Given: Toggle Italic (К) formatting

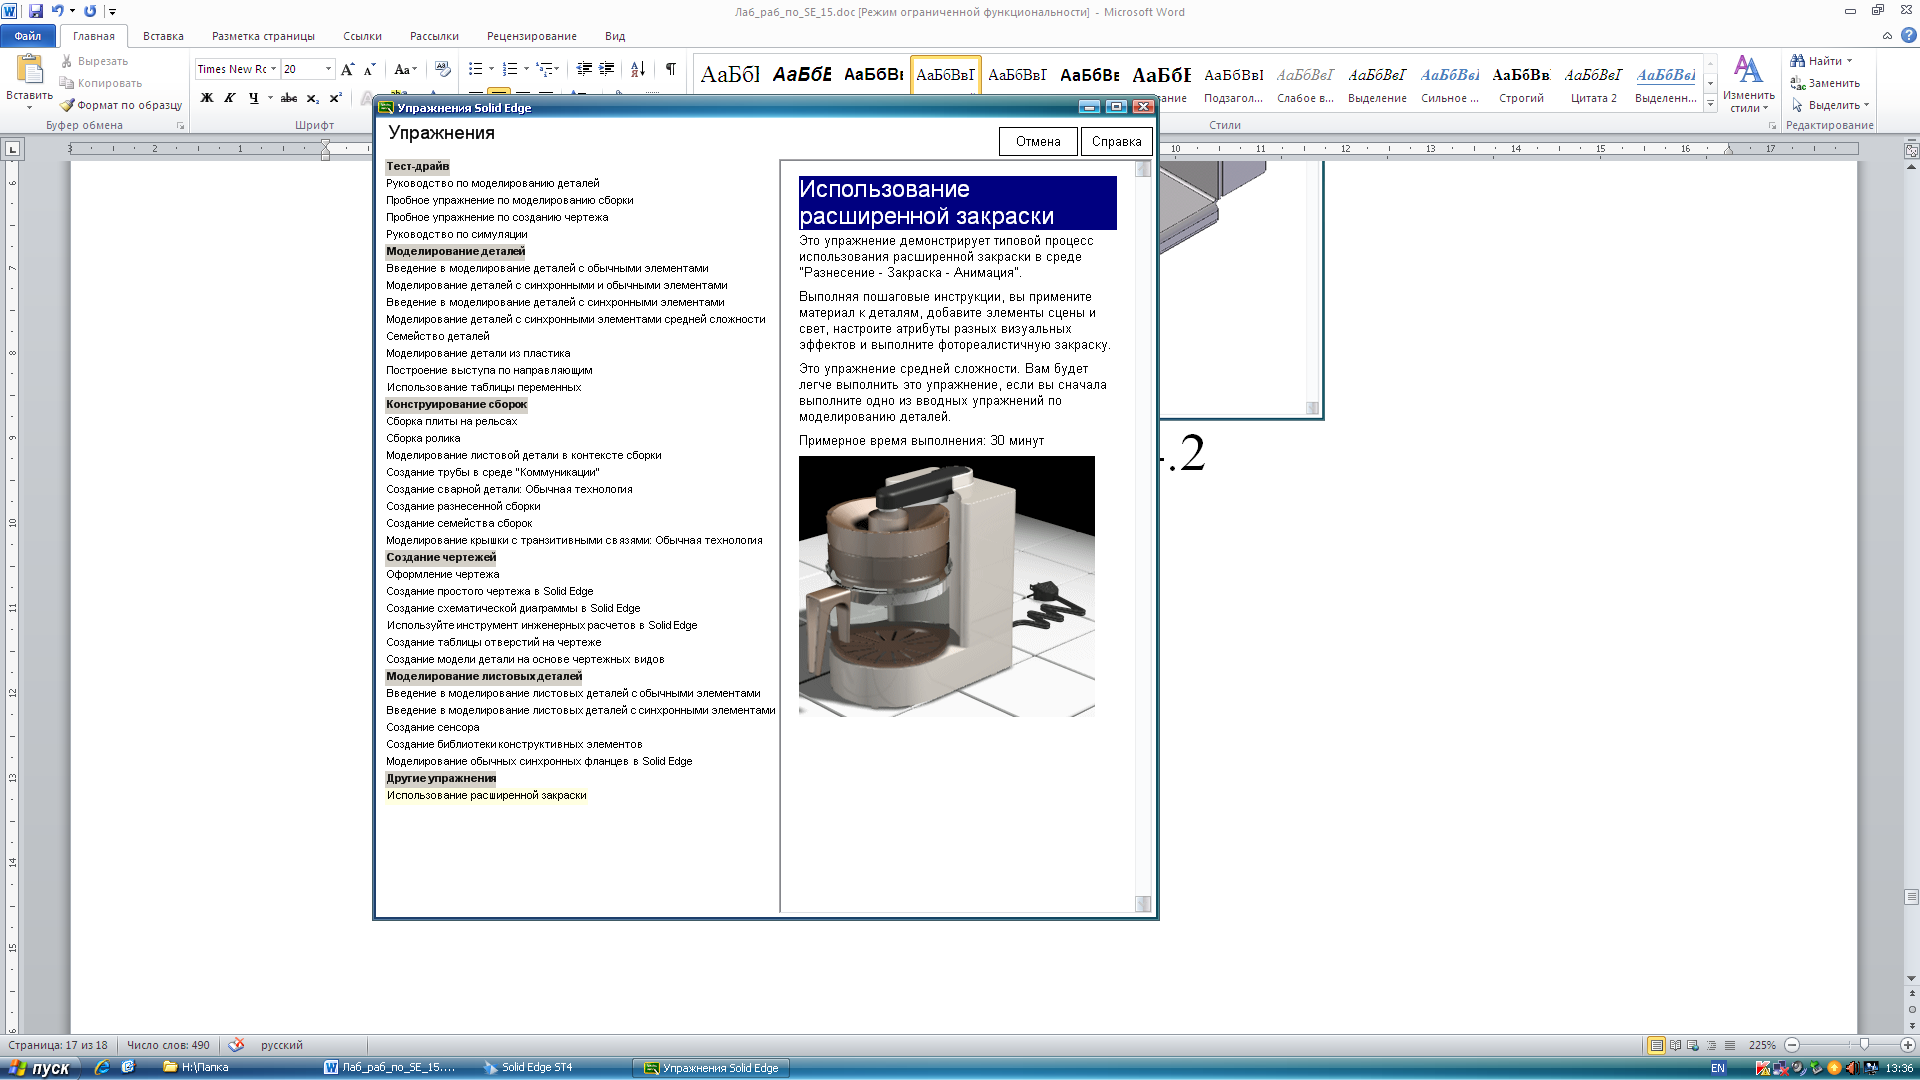Looking at the screenshot, I should 230,97.
